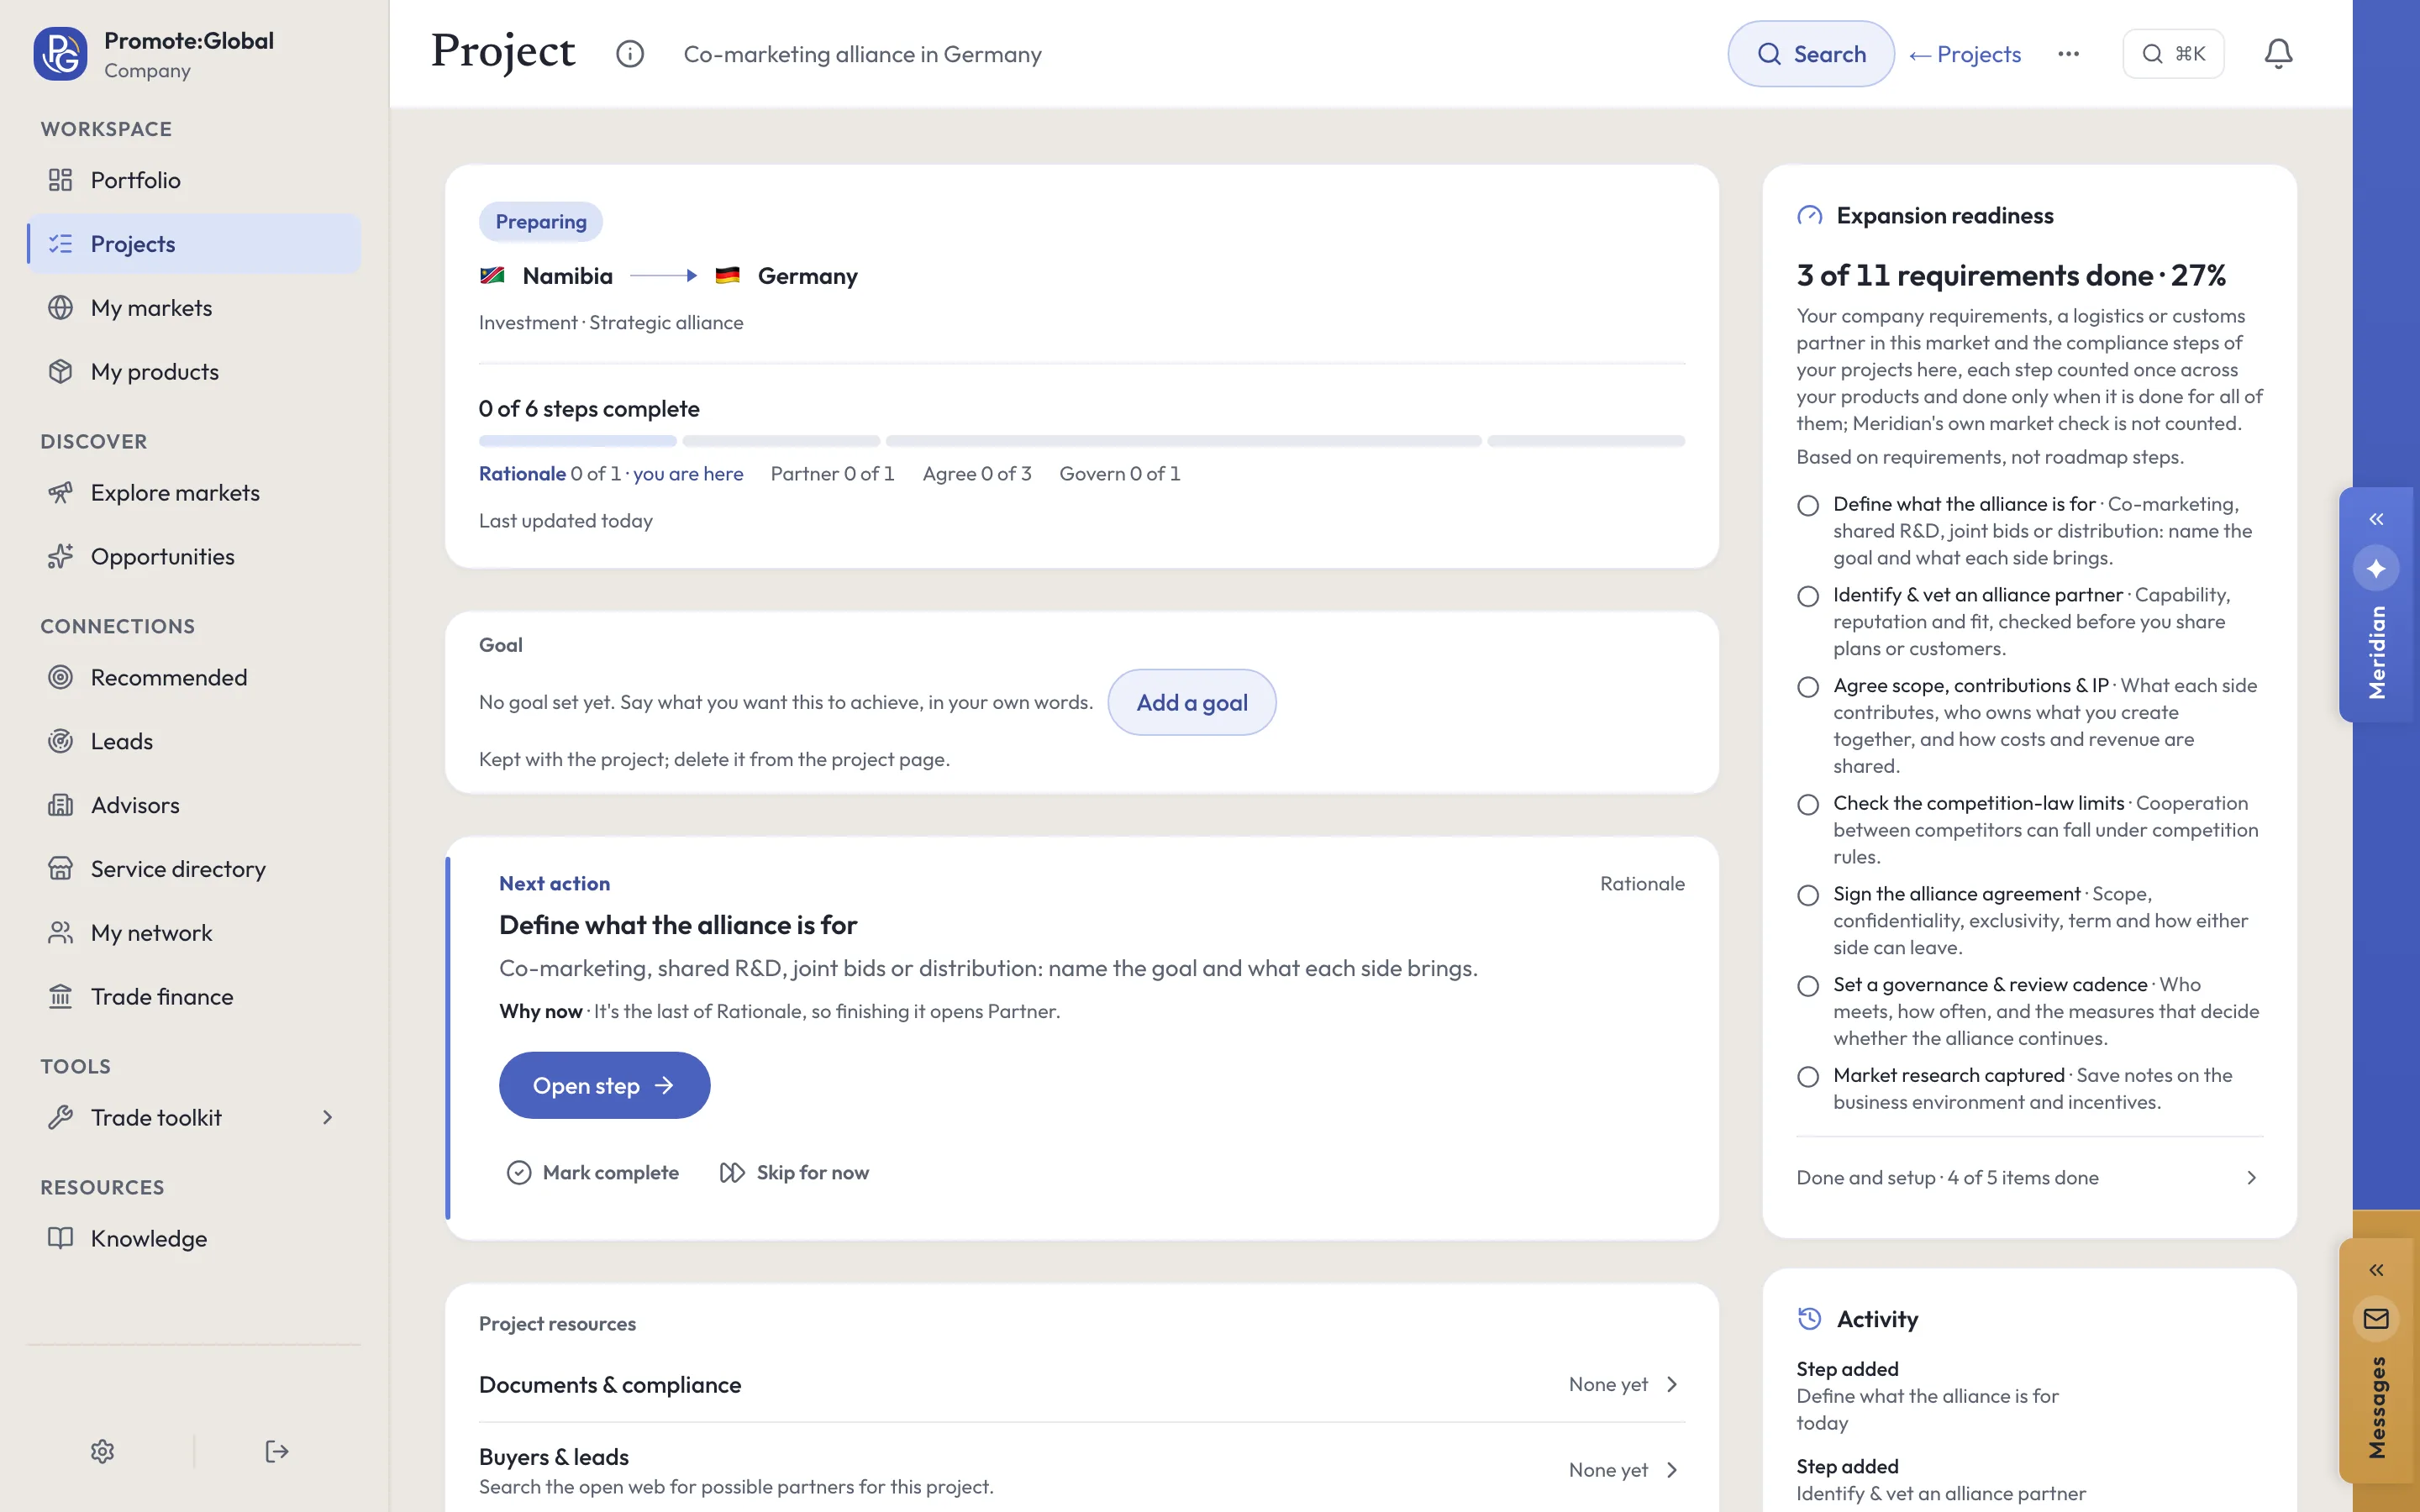Click the Rationale progress bar segment

[577, 441]
